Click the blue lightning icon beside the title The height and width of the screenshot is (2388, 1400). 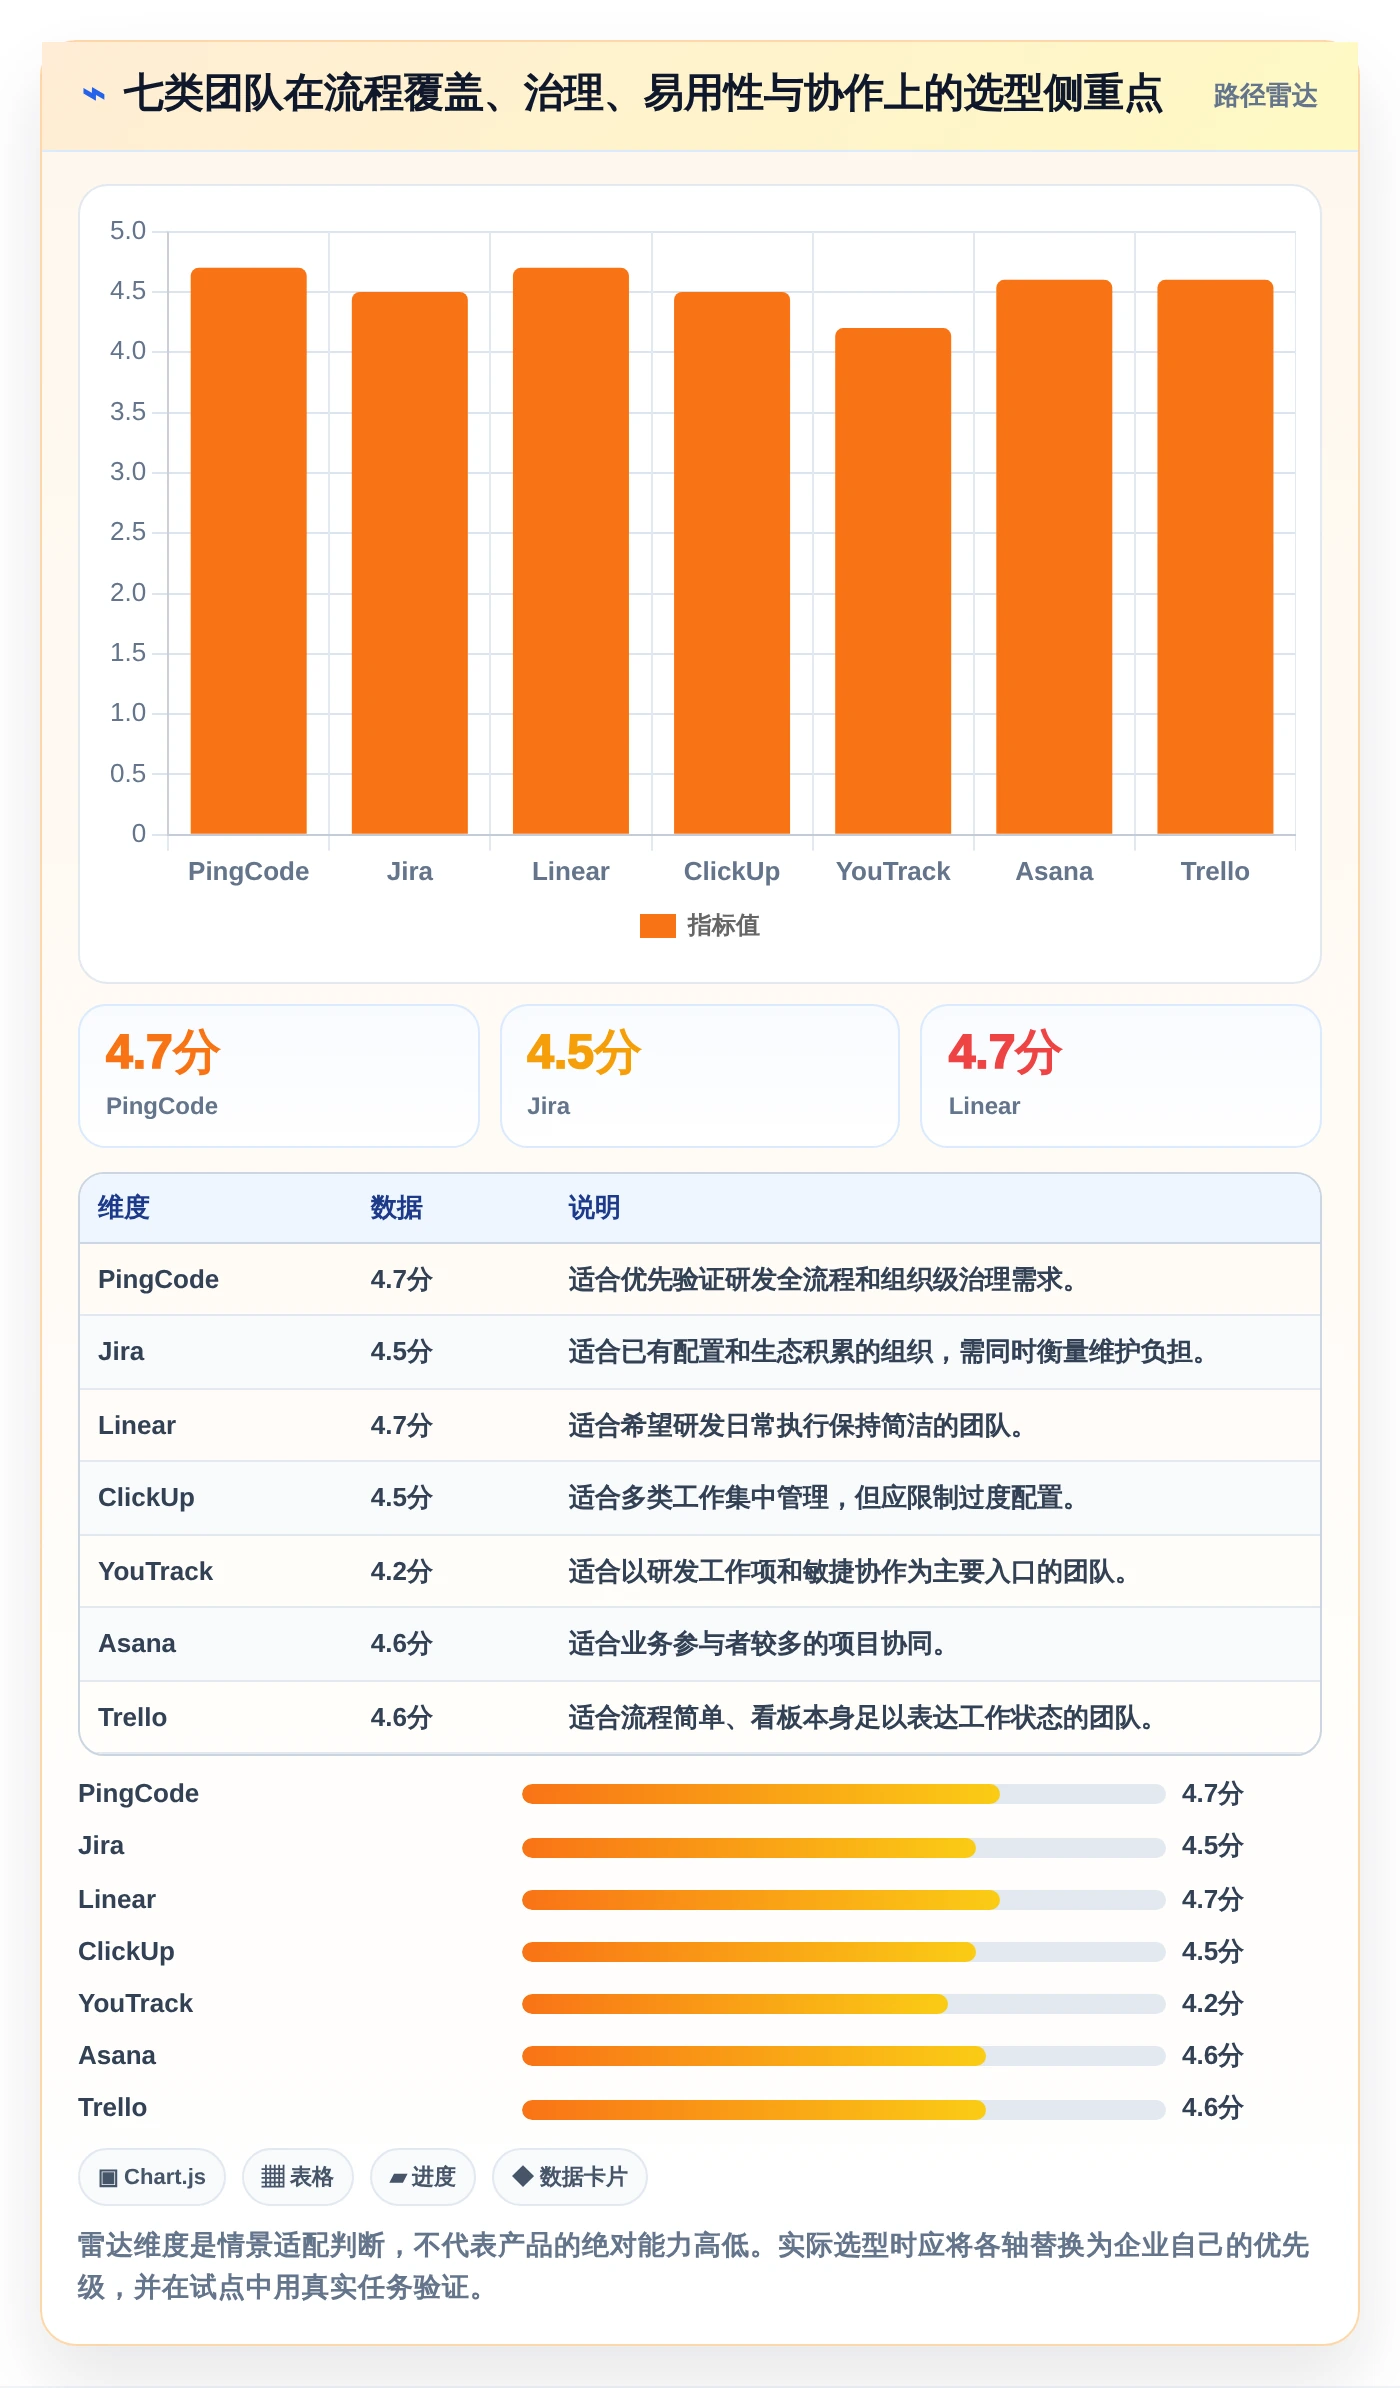pyautogui.click(x=93, y=95)
